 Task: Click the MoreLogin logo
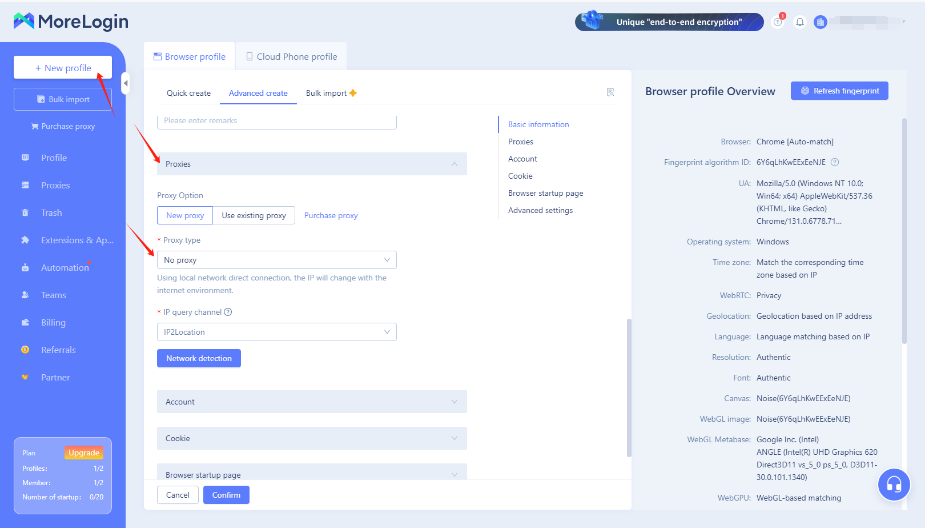tap(71, 21)
